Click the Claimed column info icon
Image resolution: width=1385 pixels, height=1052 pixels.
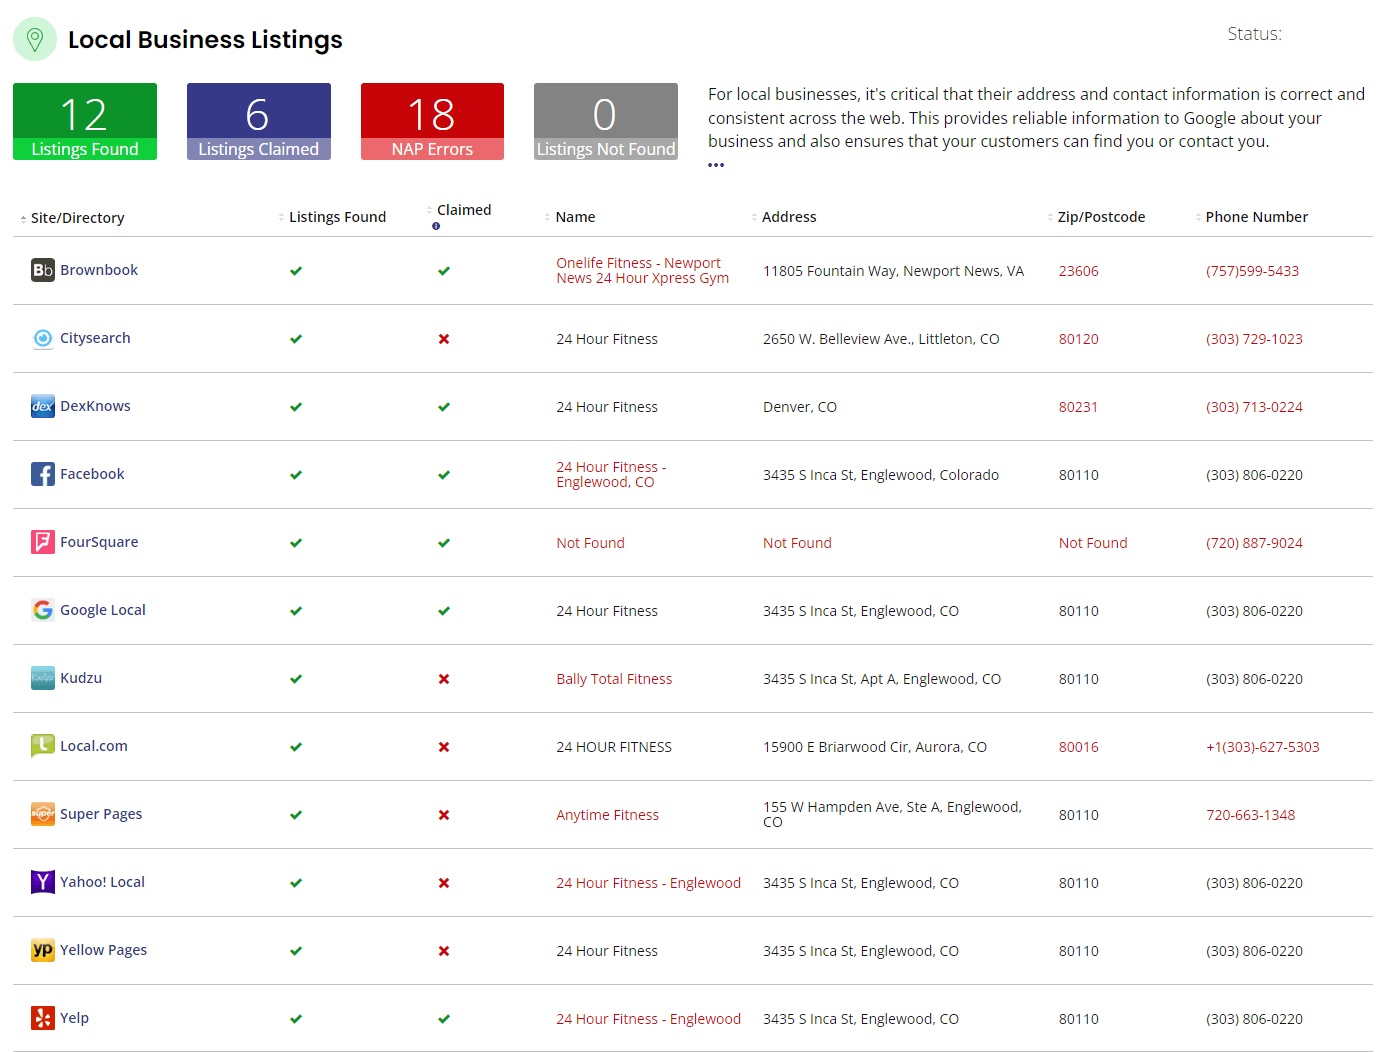[x=436, y=226]
